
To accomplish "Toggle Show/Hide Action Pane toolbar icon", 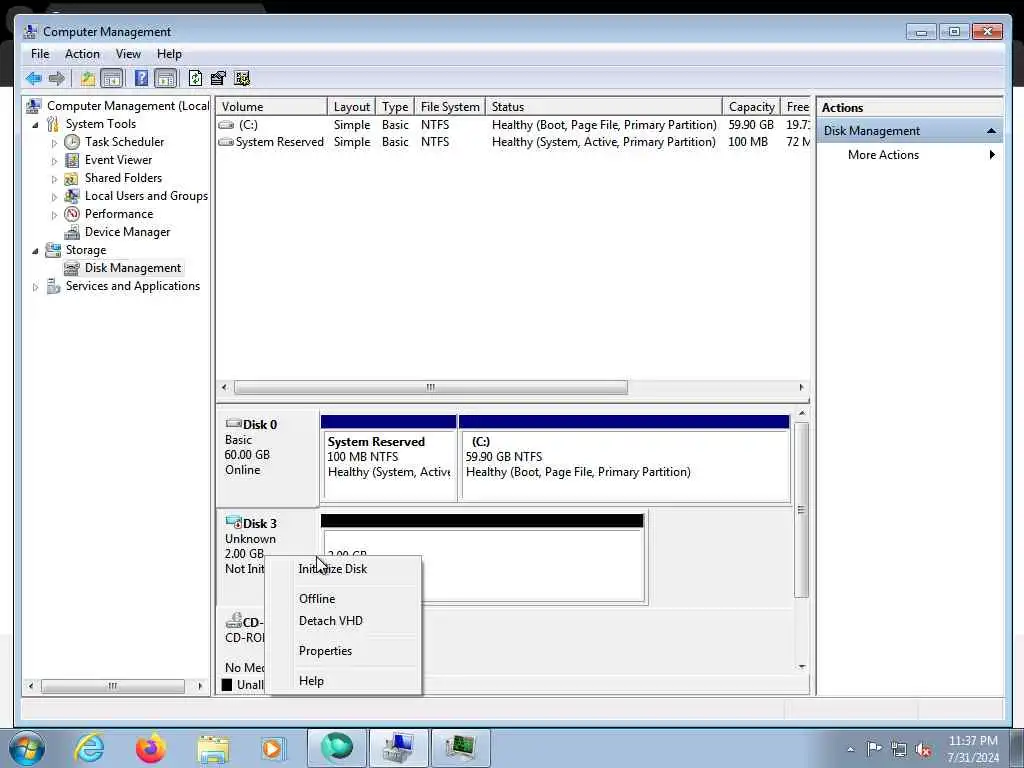I will (166, 79).
